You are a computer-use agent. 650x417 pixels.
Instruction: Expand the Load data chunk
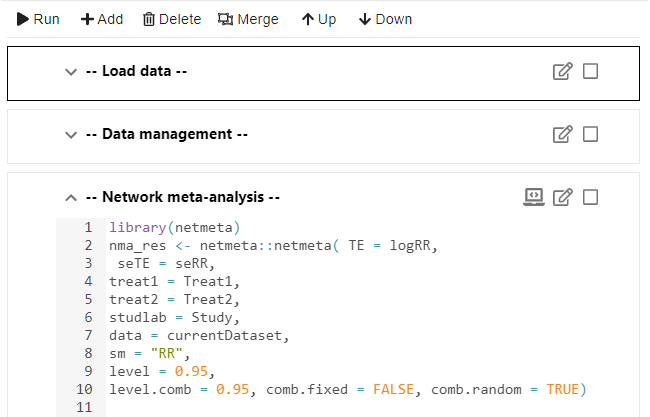[x=71, y=72]
